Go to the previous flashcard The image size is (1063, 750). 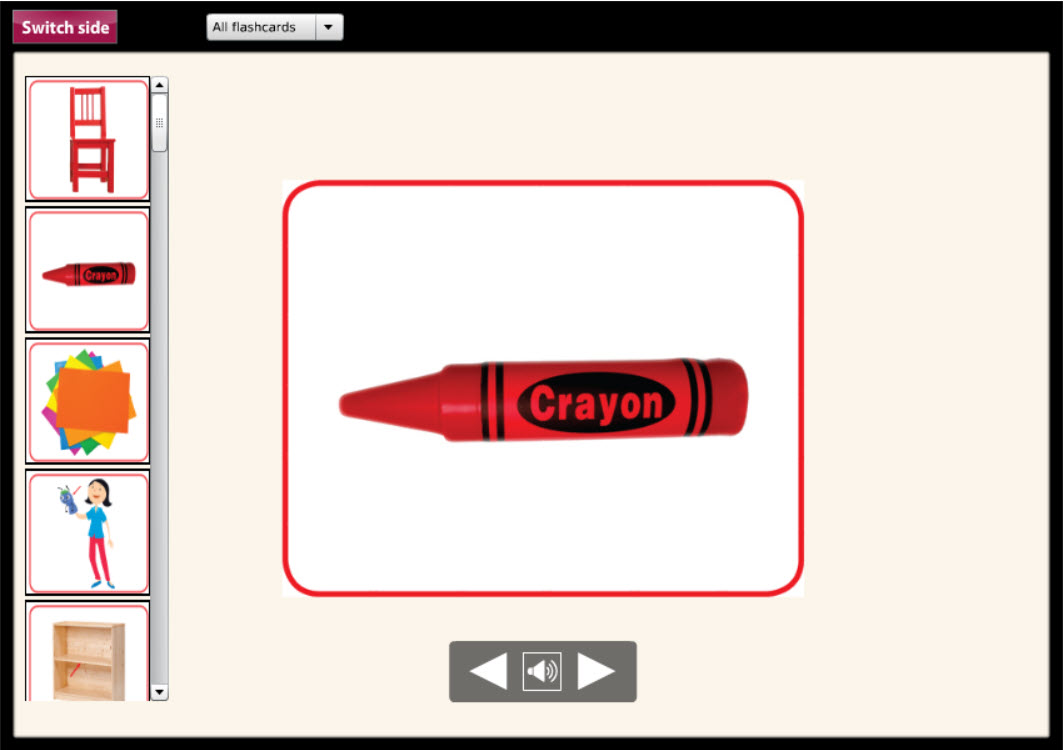tap(488, 671)
